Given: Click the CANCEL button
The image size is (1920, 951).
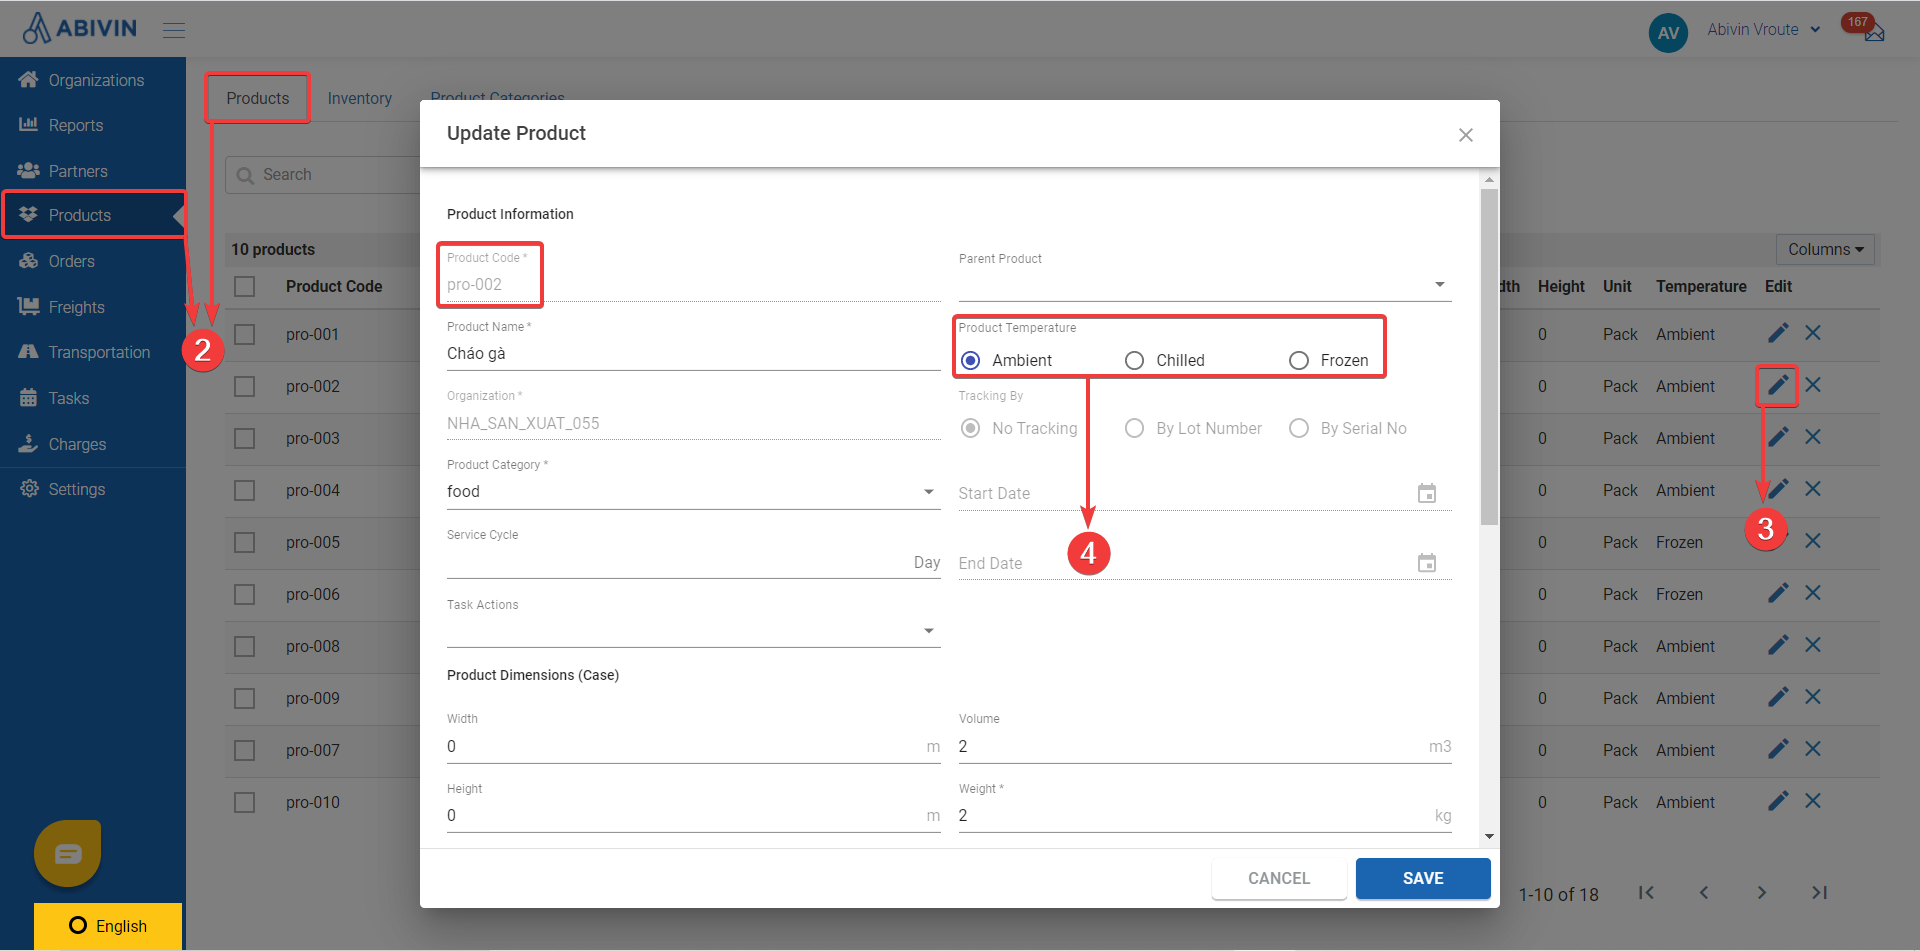Looking at the screenshot, I should point(1279,878).
